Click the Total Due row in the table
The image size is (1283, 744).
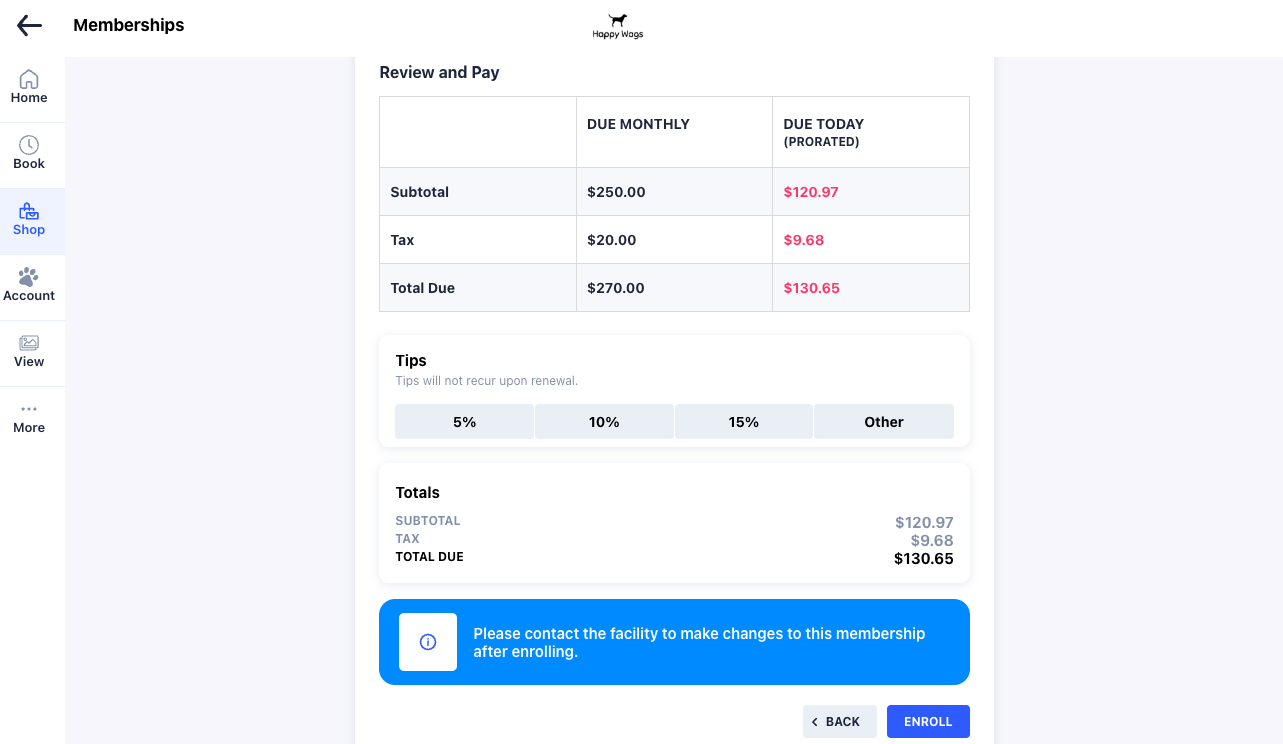423,287
